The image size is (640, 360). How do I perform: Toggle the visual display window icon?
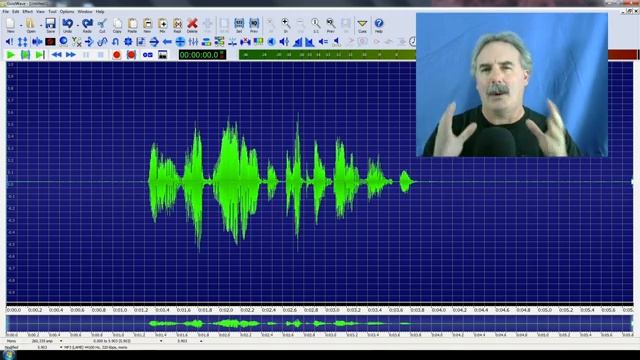coord(162,55)
